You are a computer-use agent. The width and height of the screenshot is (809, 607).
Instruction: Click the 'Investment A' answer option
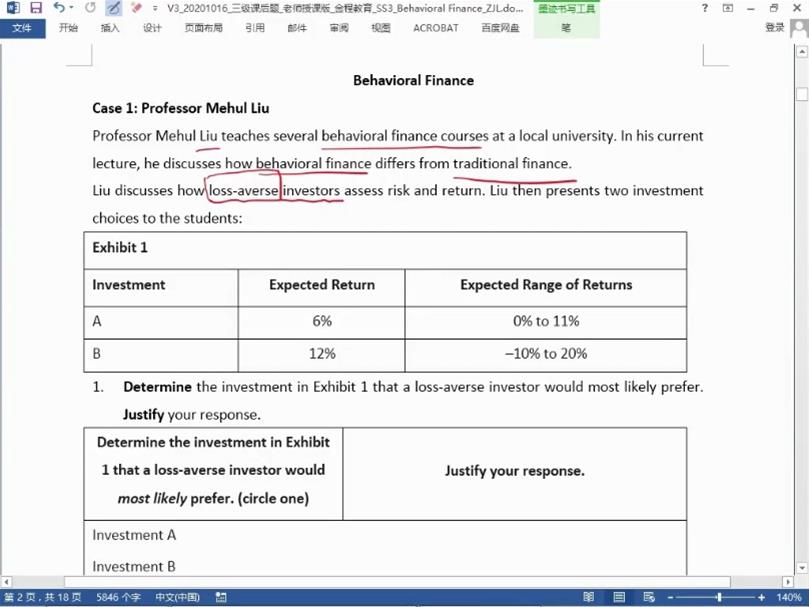[x=134, y=535]
